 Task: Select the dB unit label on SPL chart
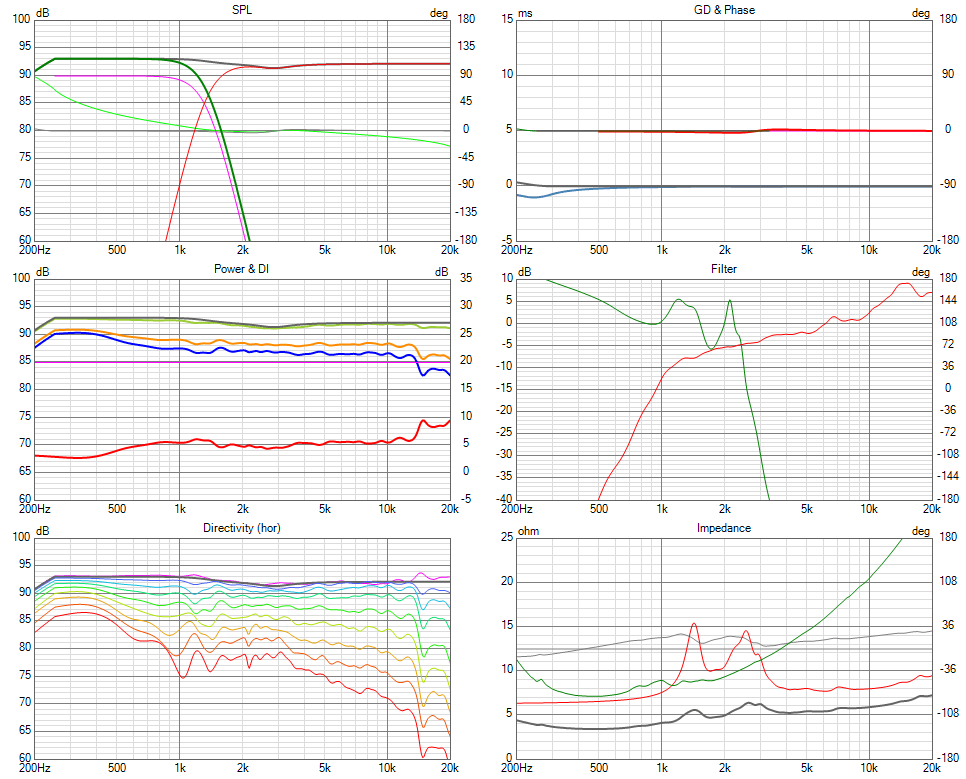click(43, 13)
